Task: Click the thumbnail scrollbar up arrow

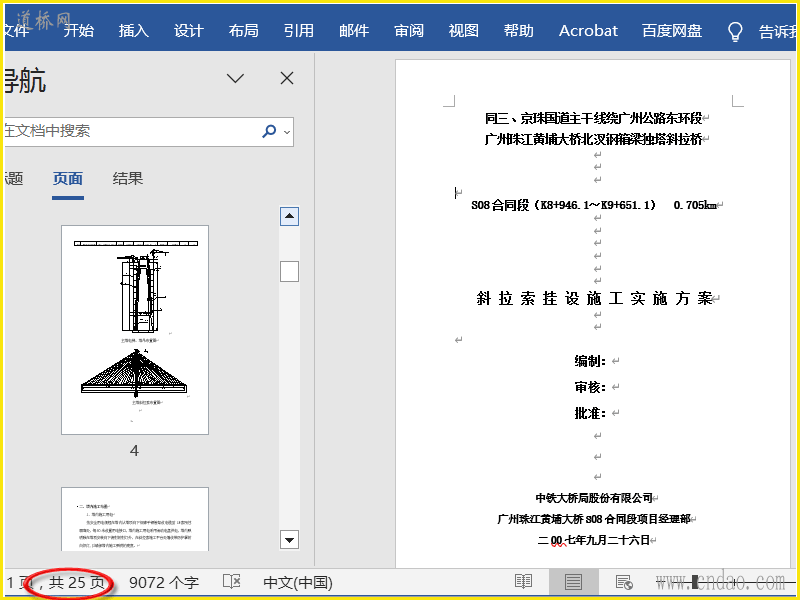Action: [x=289, y=216]
